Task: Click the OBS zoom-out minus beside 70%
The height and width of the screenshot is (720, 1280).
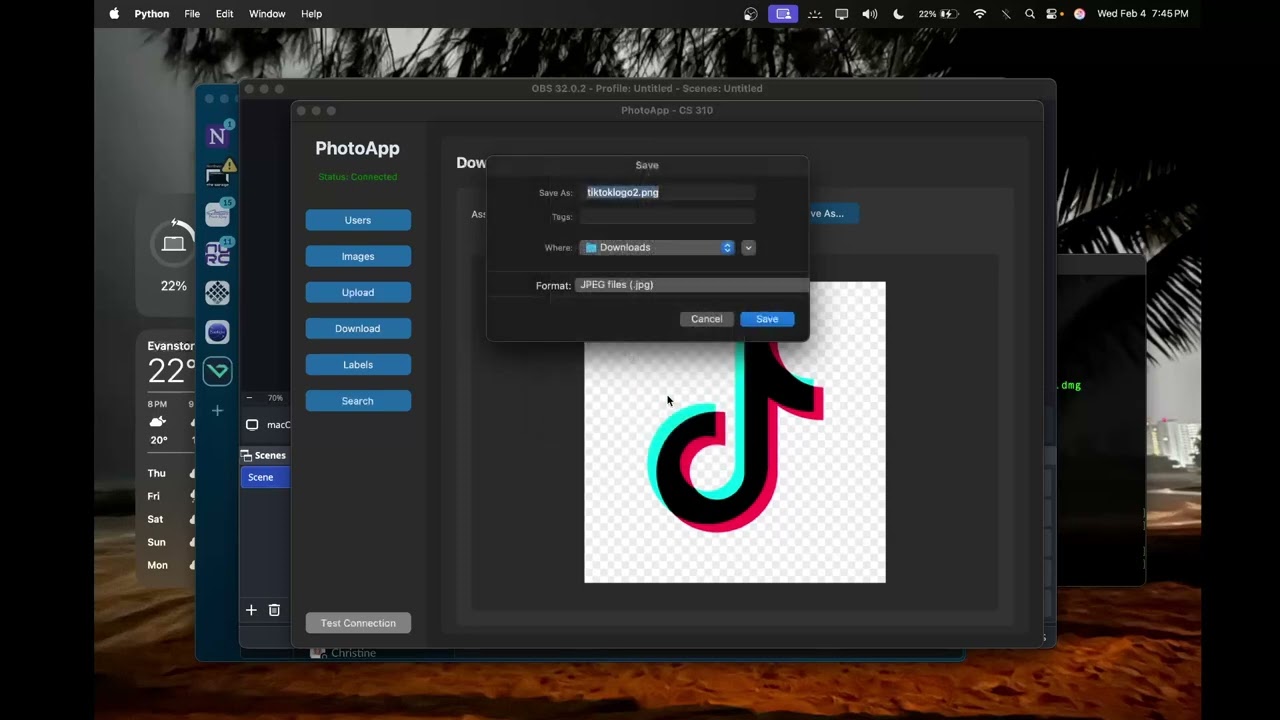Action: click(x=249, y=398)
